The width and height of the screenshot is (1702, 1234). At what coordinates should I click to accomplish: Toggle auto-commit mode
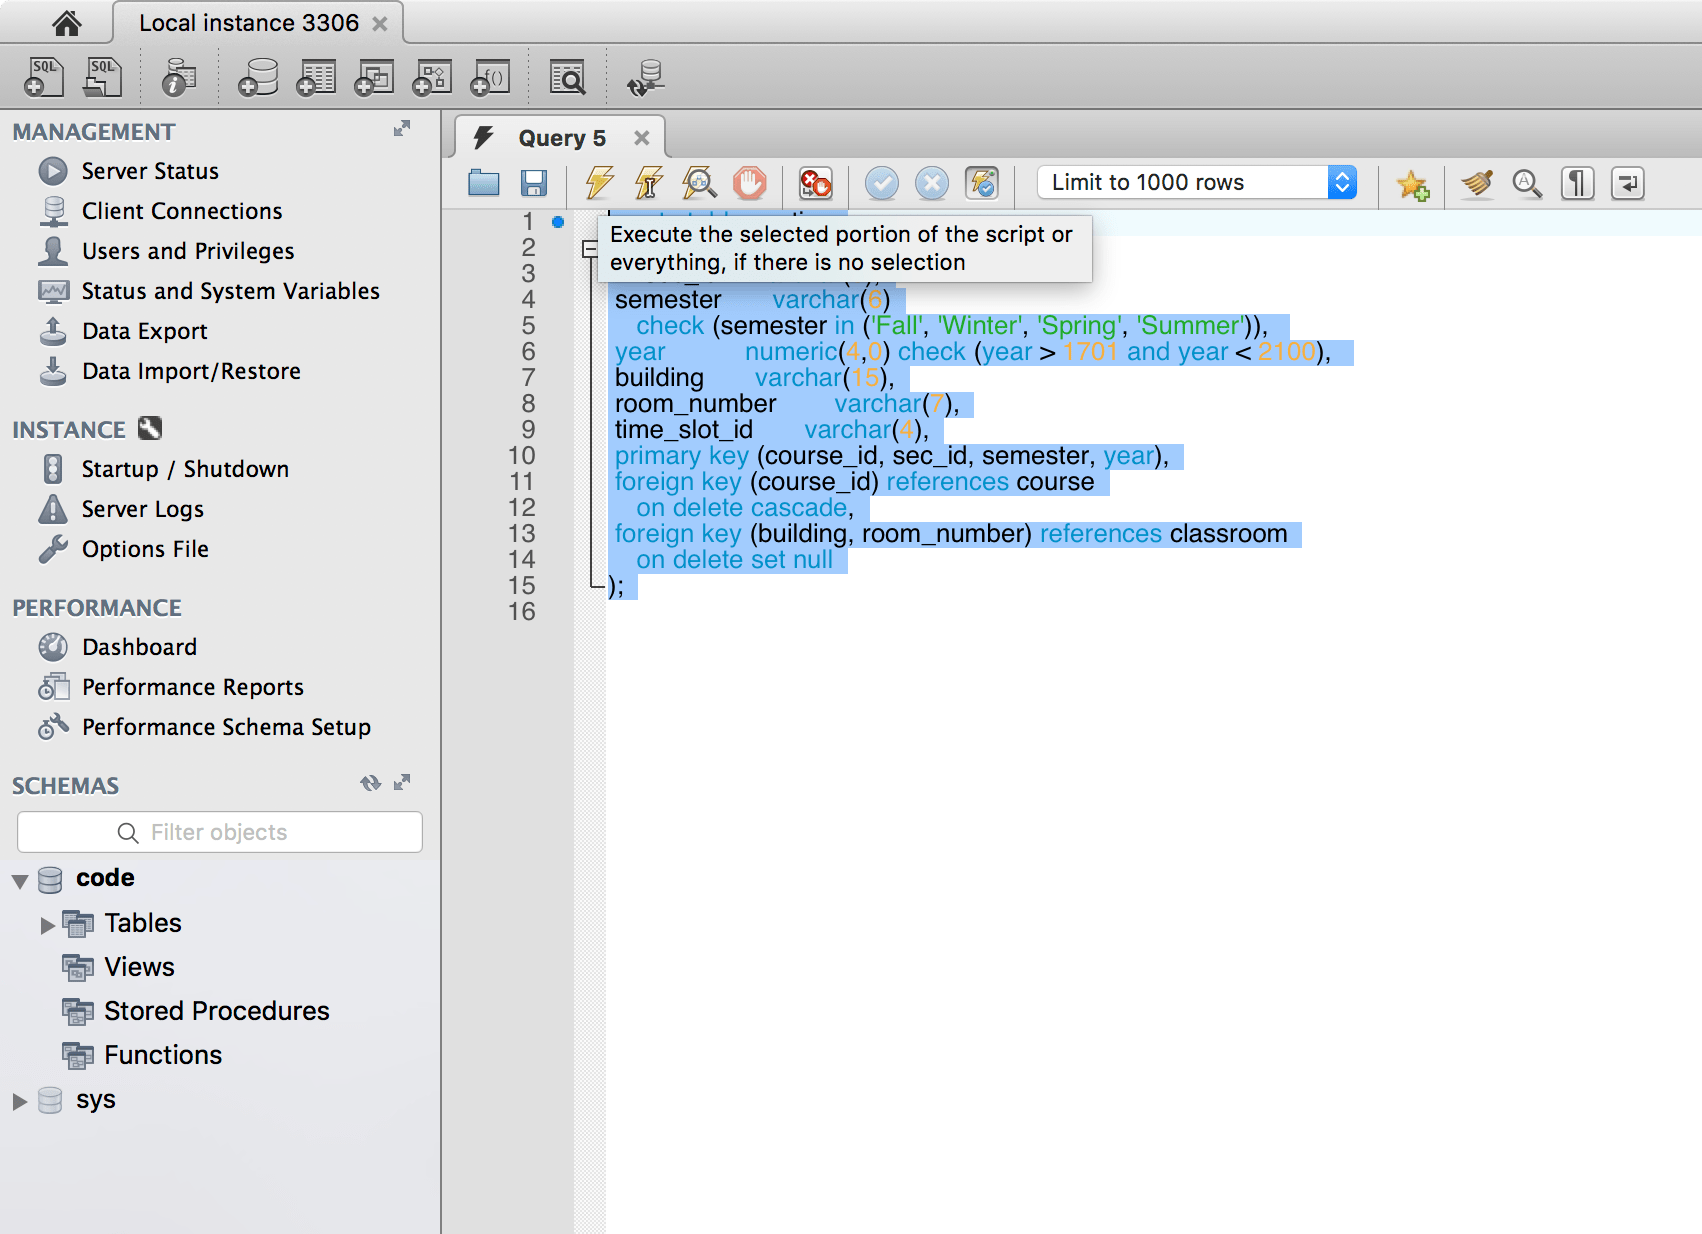(981, 184)
